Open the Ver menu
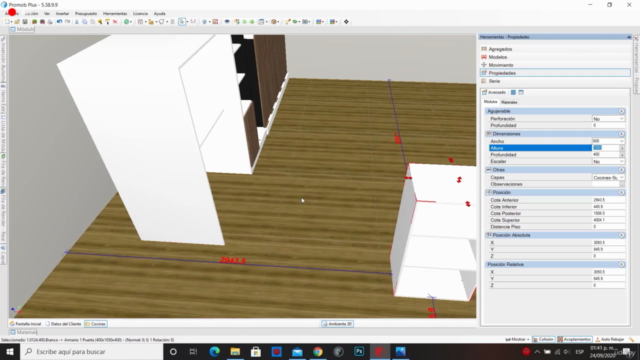 [47, 13]
